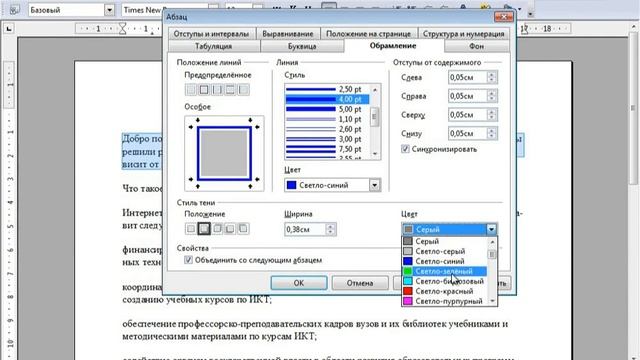
Task: Close the Абзац dialog
Action: point(503,17)
